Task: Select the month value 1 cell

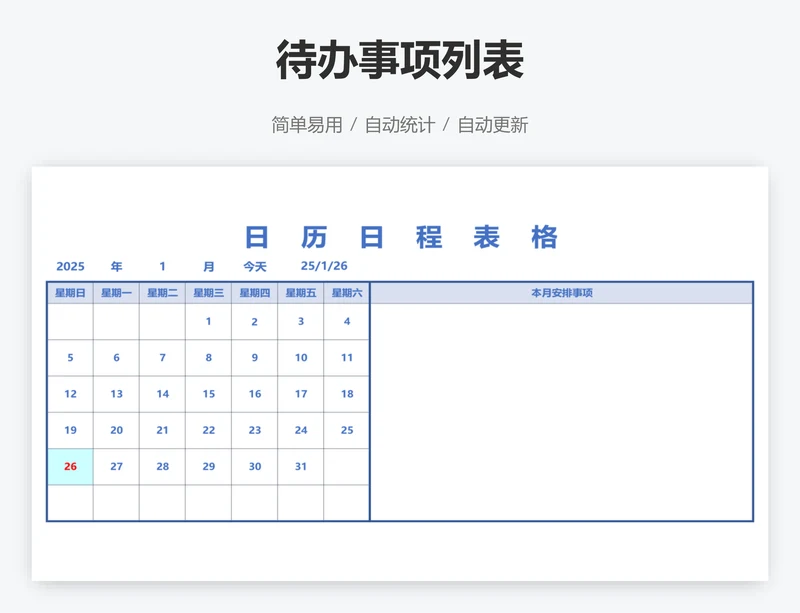Action: click(x=162, y=266)
